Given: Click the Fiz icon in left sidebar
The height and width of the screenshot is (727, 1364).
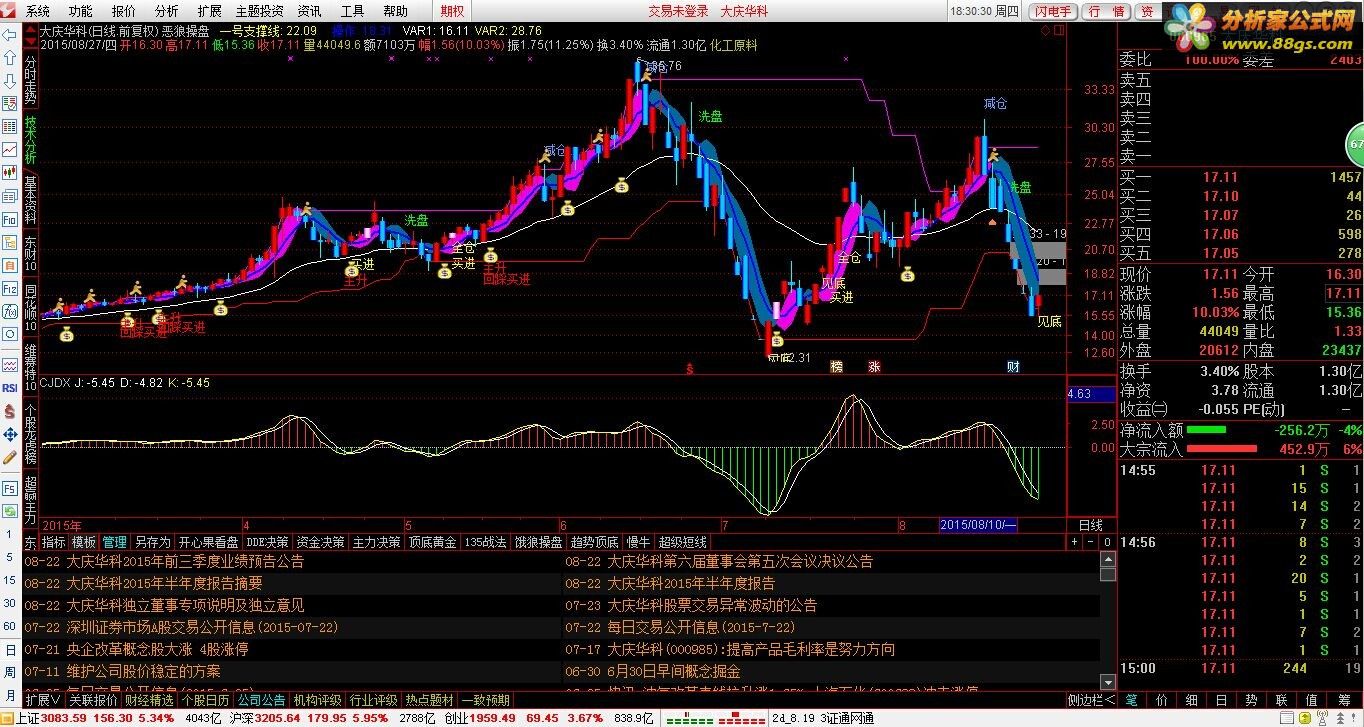Looking at the screenshot, I should point(9,287).
